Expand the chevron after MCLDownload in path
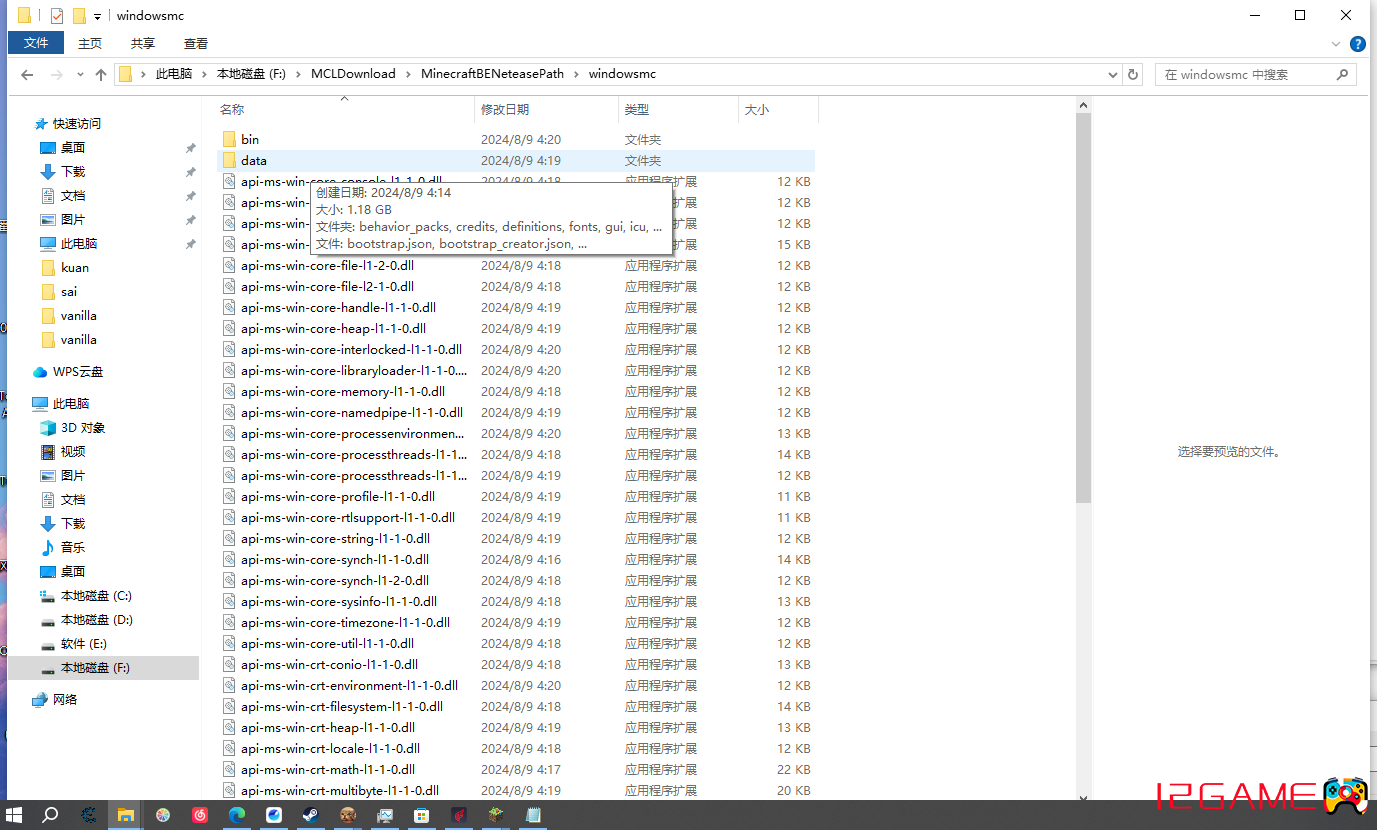1377x830 pixels. click(x=408, y=74)
